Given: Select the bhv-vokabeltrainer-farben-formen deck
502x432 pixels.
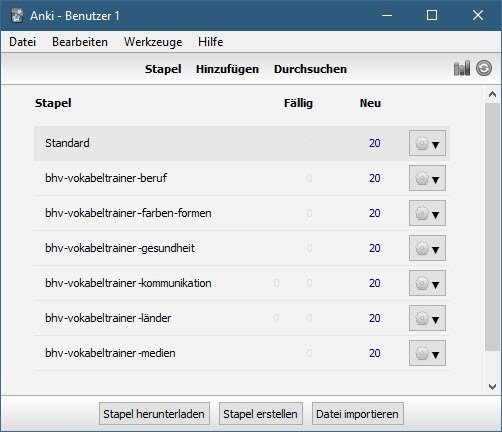Looking at the screenshot, I should (128, 213).
